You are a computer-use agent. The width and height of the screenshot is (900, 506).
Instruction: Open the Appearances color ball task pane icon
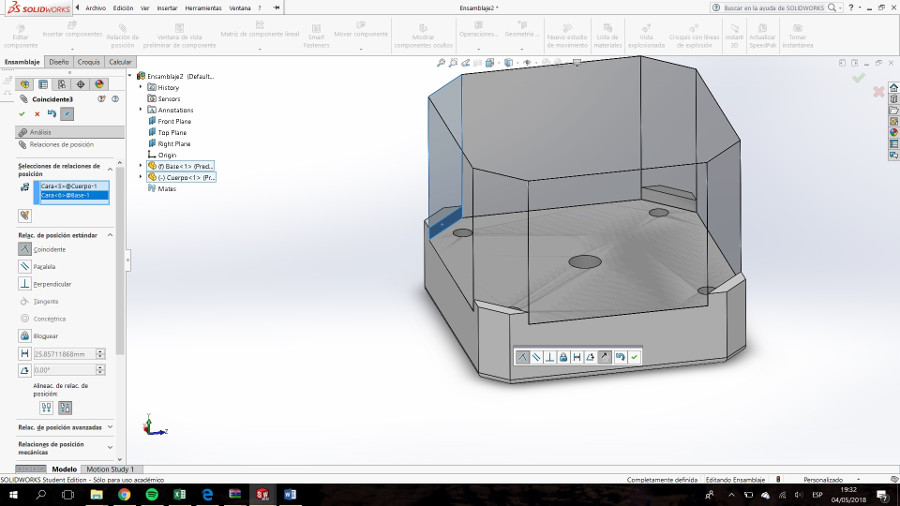point(894,132)
